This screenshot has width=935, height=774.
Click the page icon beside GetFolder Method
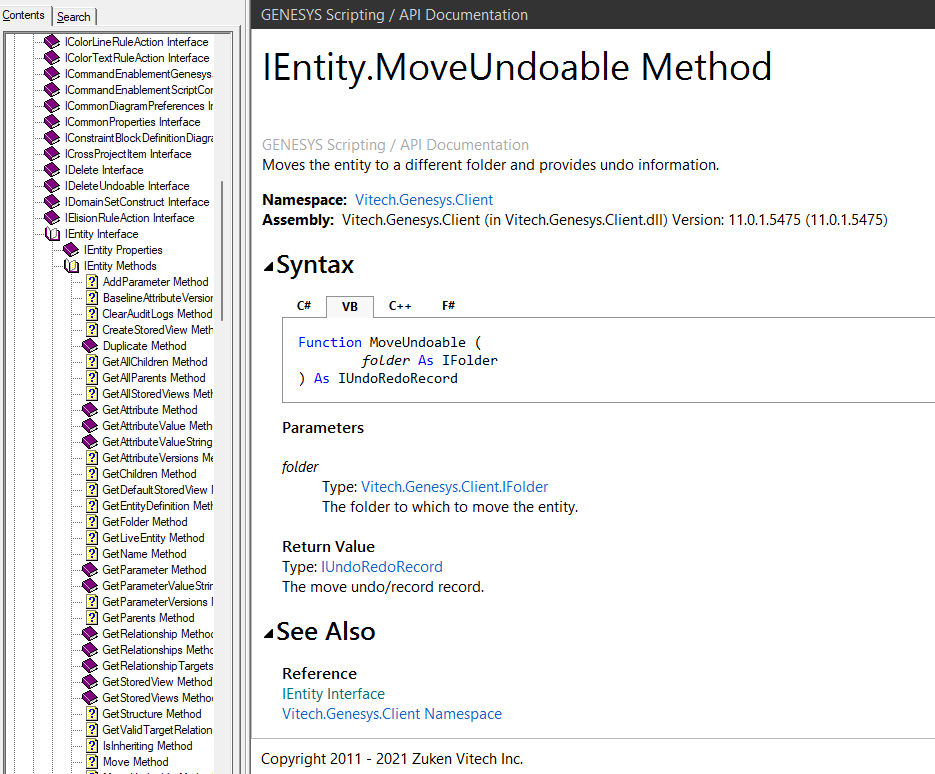91,522
